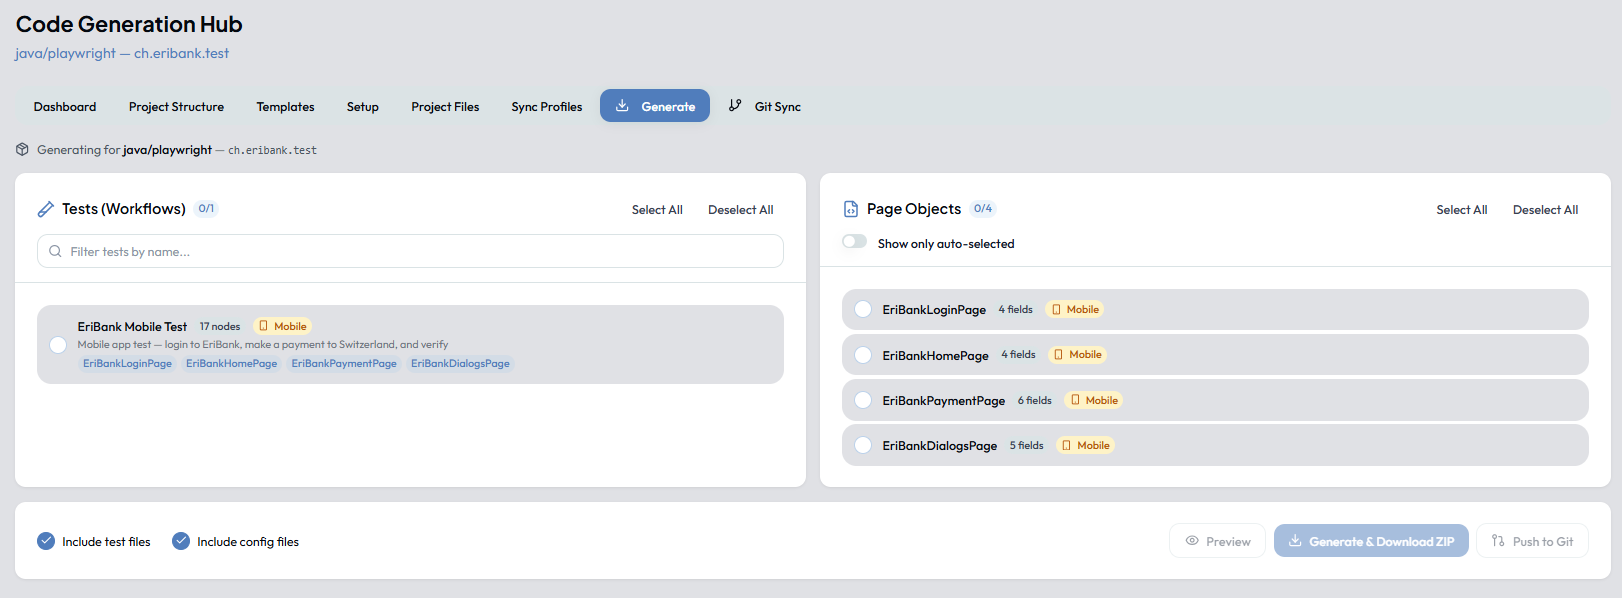Image resolution: width=1622 pixels, height=598 pixels.
Task: Click the eye icon on the Preview button
Action: point(1192,541)
